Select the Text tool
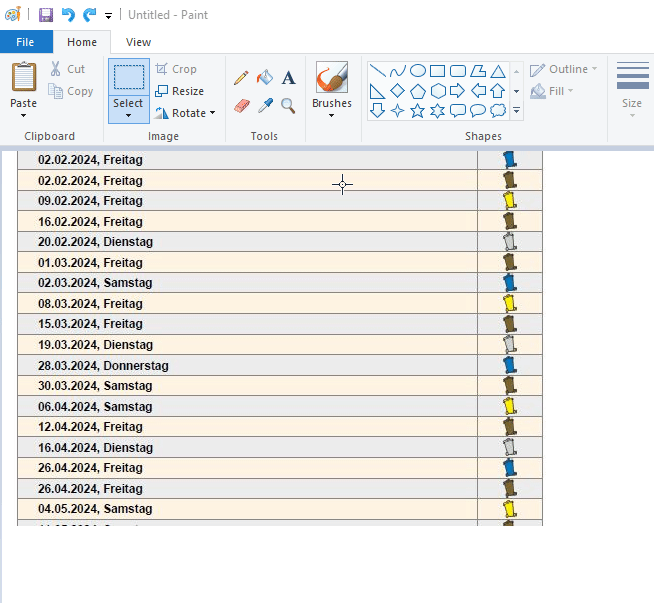 coord(288,78)
